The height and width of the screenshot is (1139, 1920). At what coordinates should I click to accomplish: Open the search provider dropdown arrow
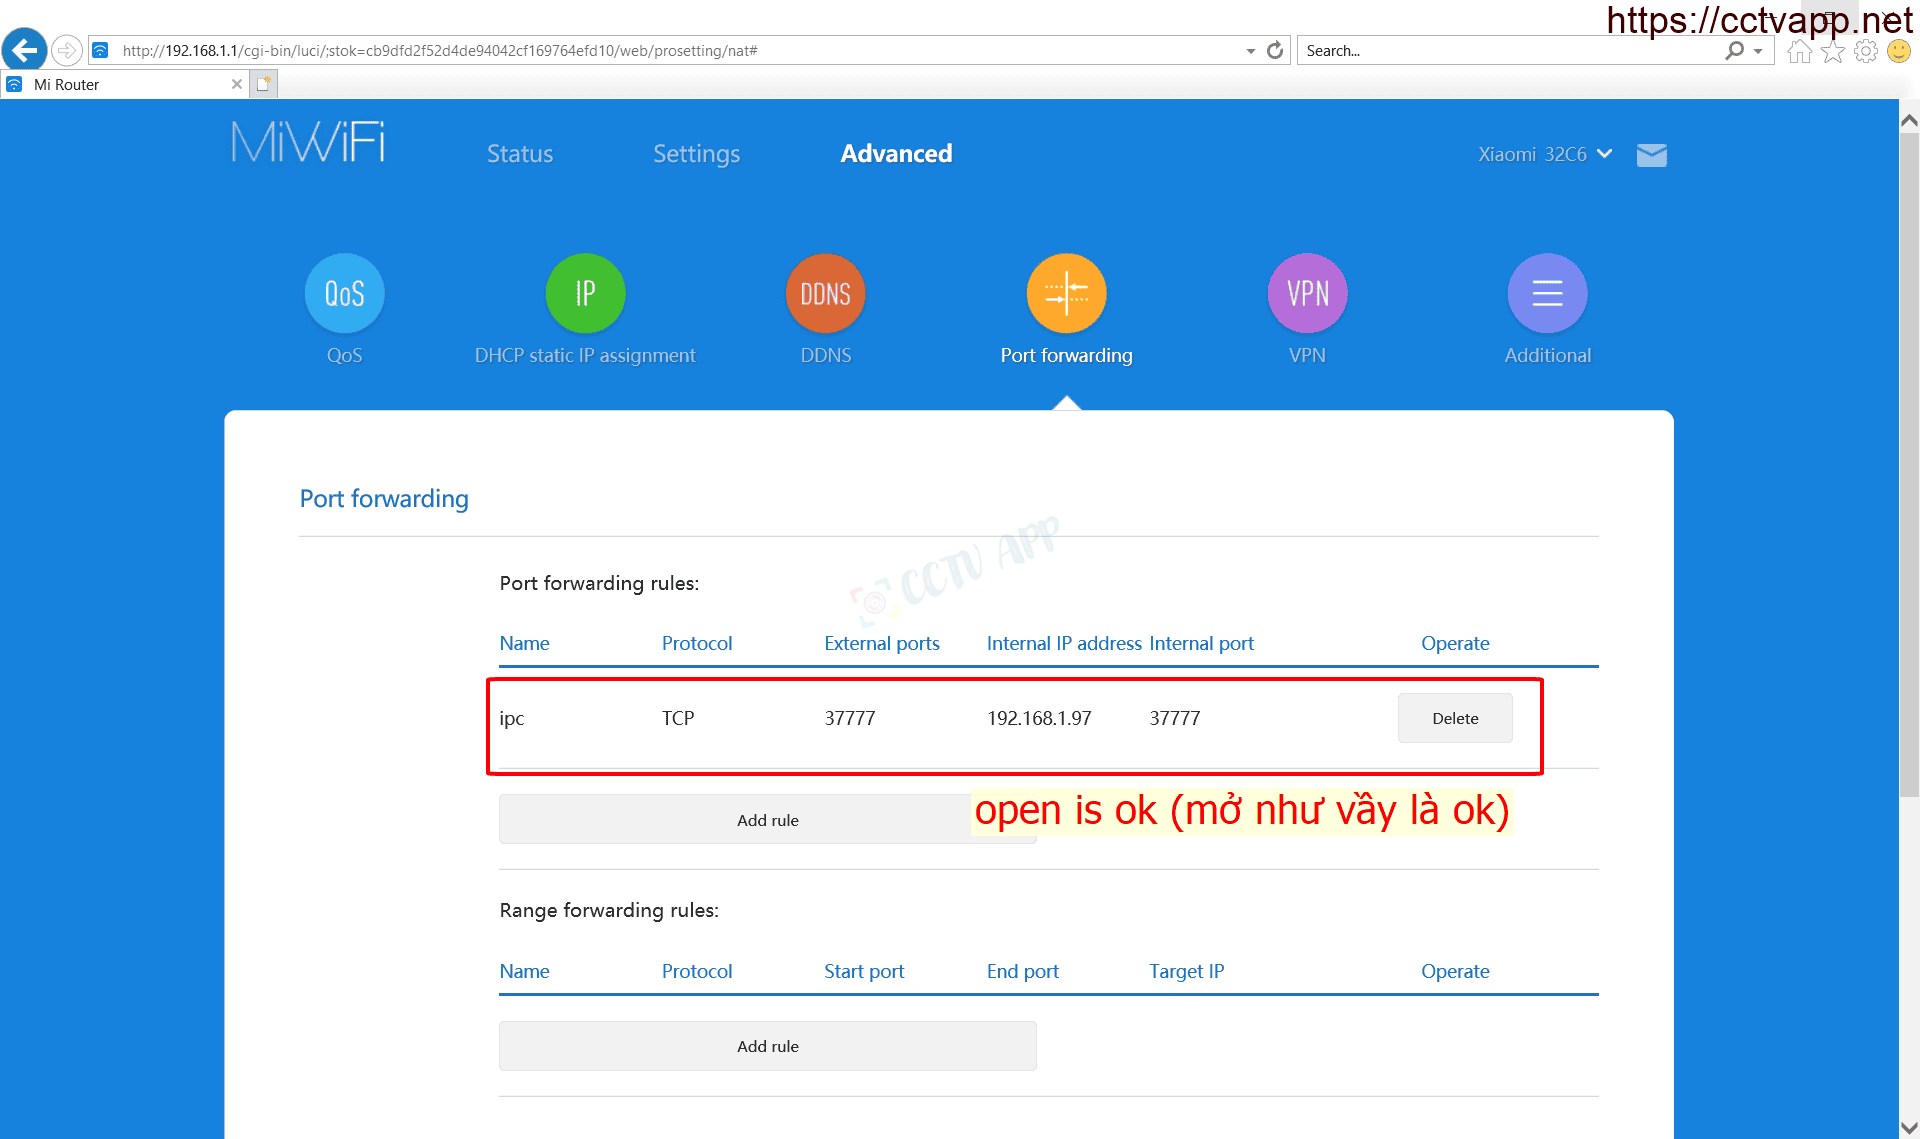point(1758,51)
